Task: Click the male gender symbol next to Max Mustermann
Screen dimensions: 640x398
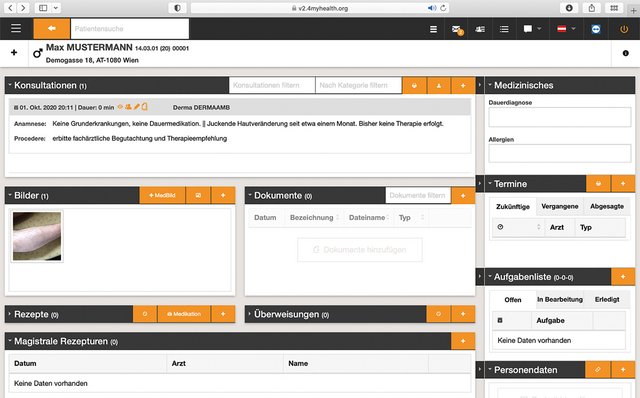Action: [38, 53]
